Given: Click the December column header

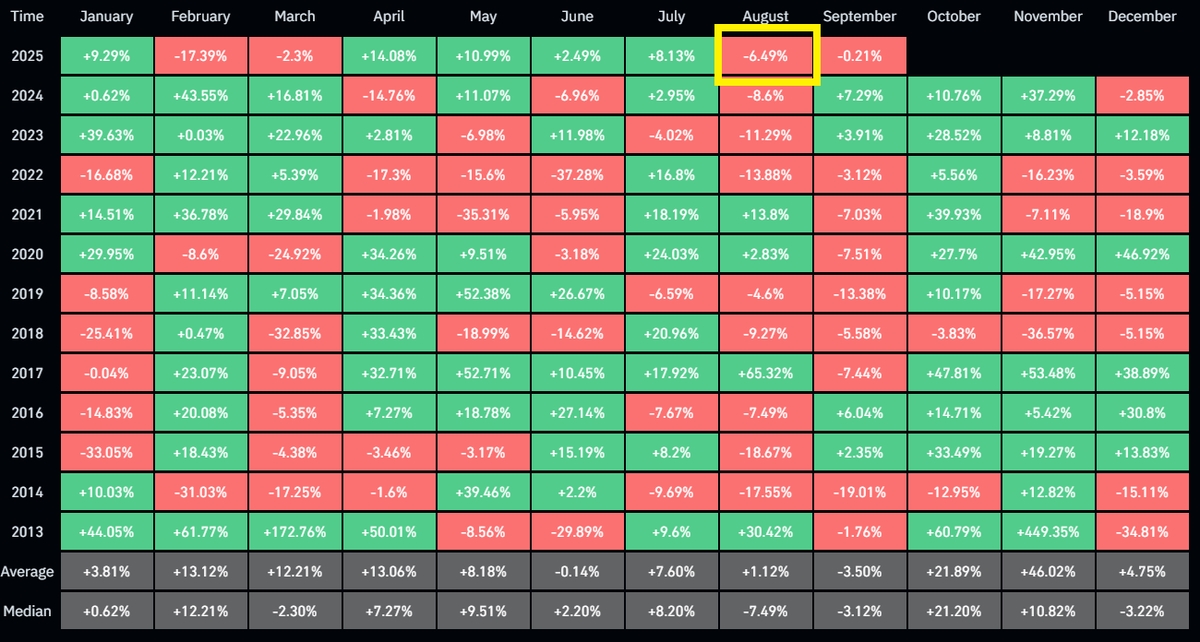Looking at the screenshot, I should pyautogui.click(x=1142, y=16).
